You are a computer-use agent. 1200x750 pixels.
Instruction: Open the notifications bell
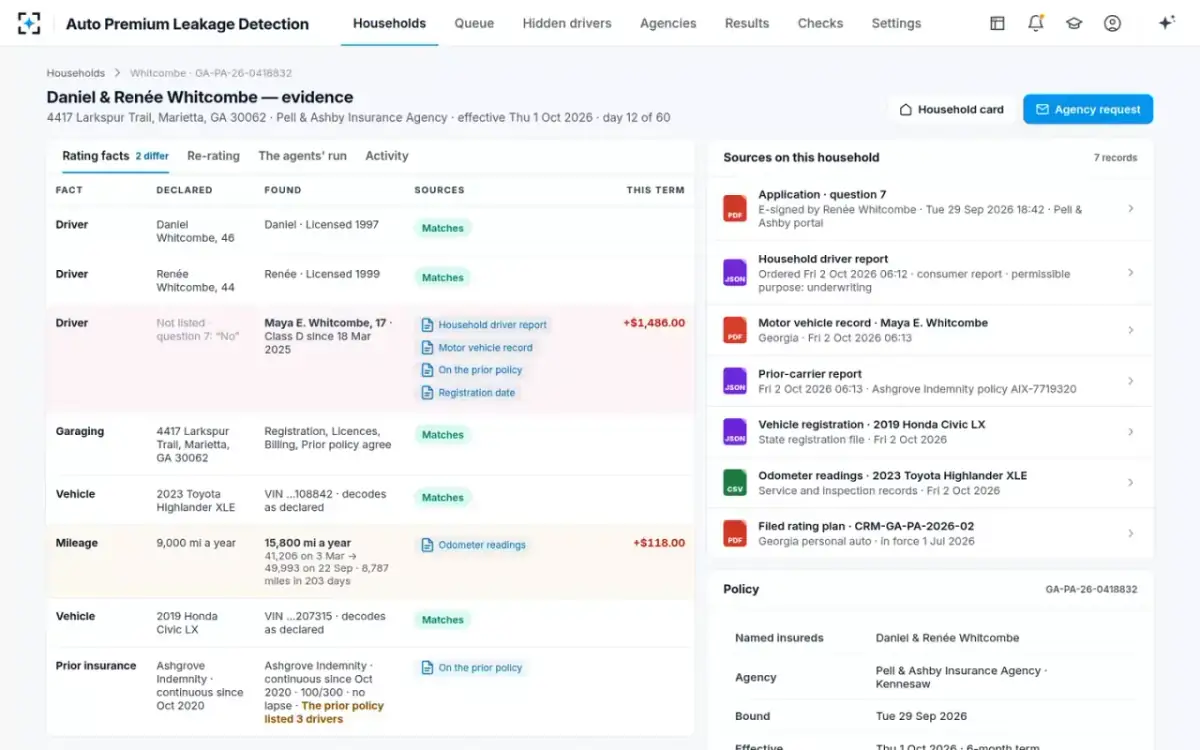point(1036,23)
